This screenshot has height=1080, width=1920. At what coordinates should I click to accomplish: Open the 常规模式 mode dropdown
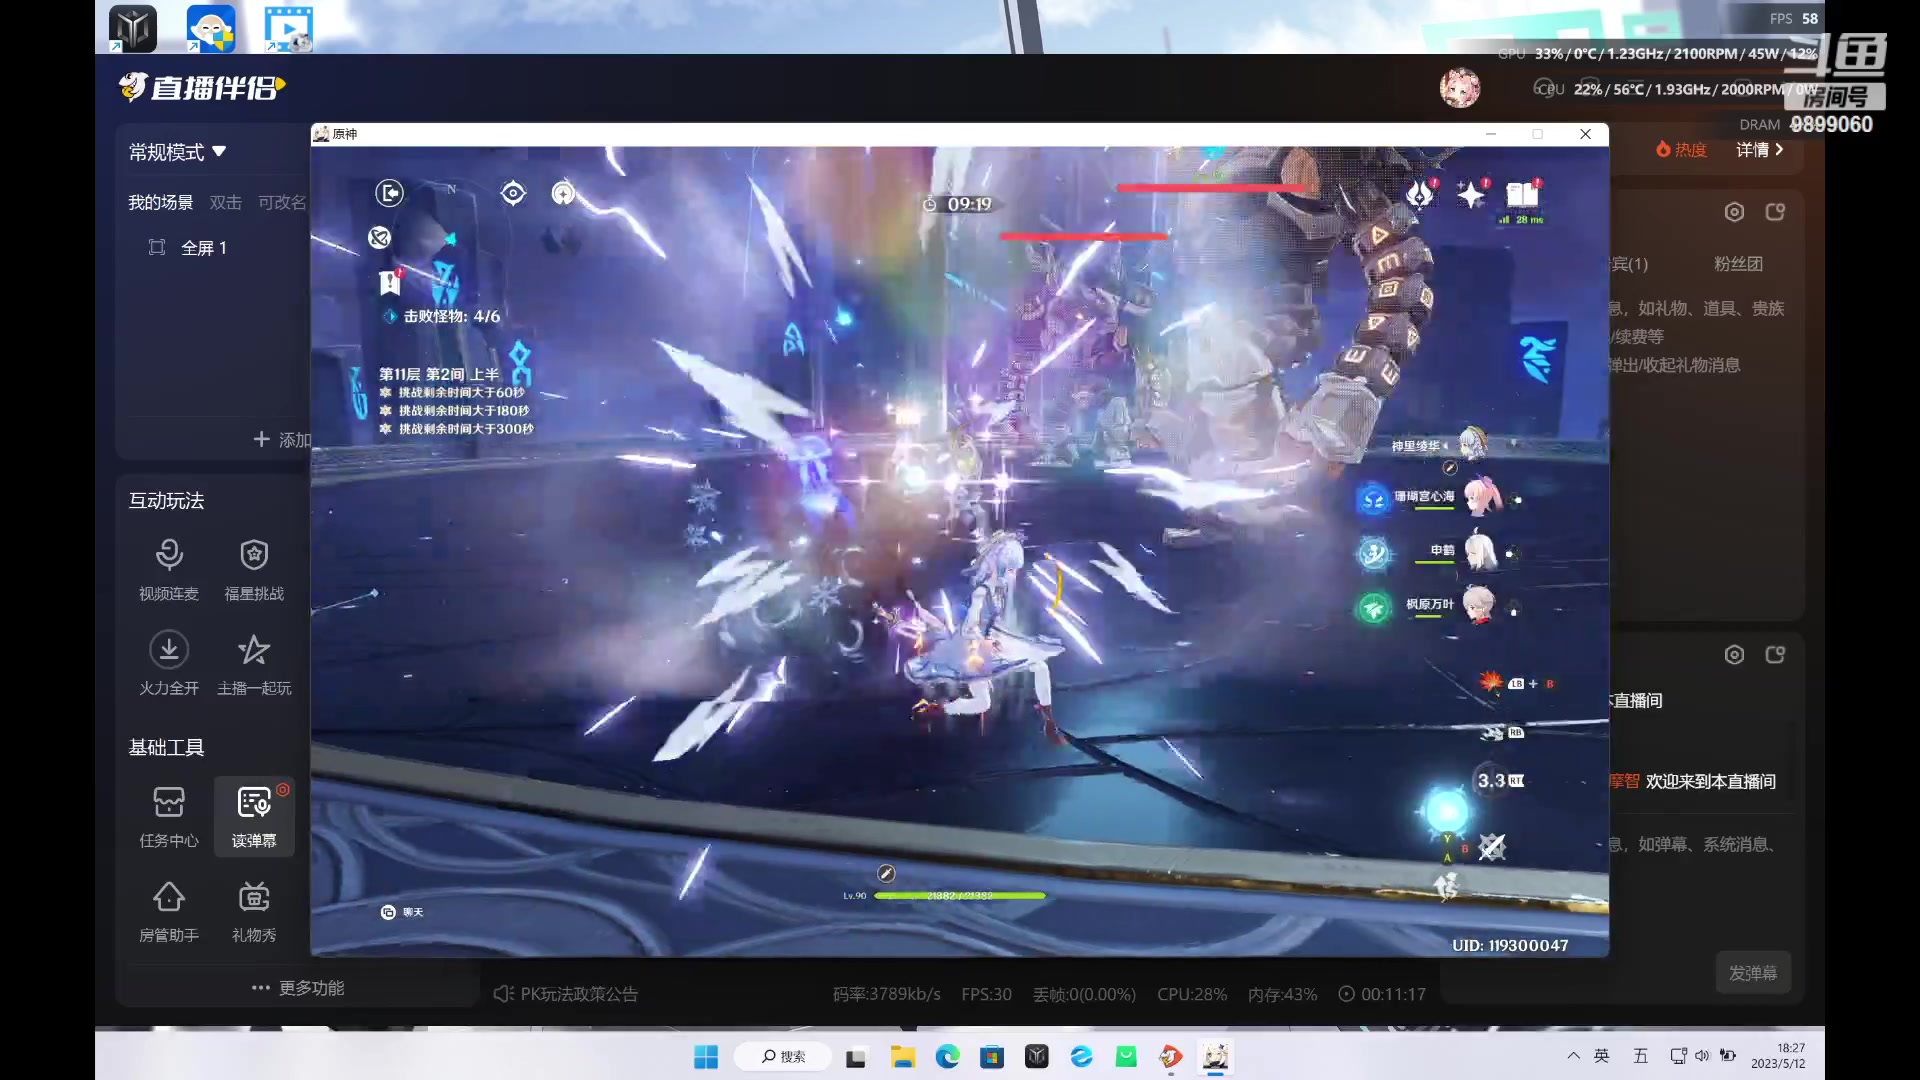178,152
